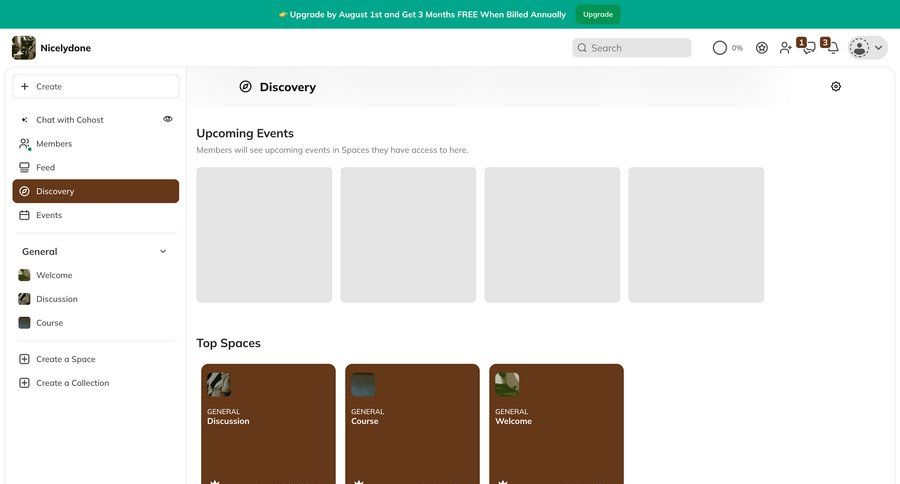Image resolution: width=900 pixels, height=484 pixels.
Task: Click the General section title
Action: [40, 251]
